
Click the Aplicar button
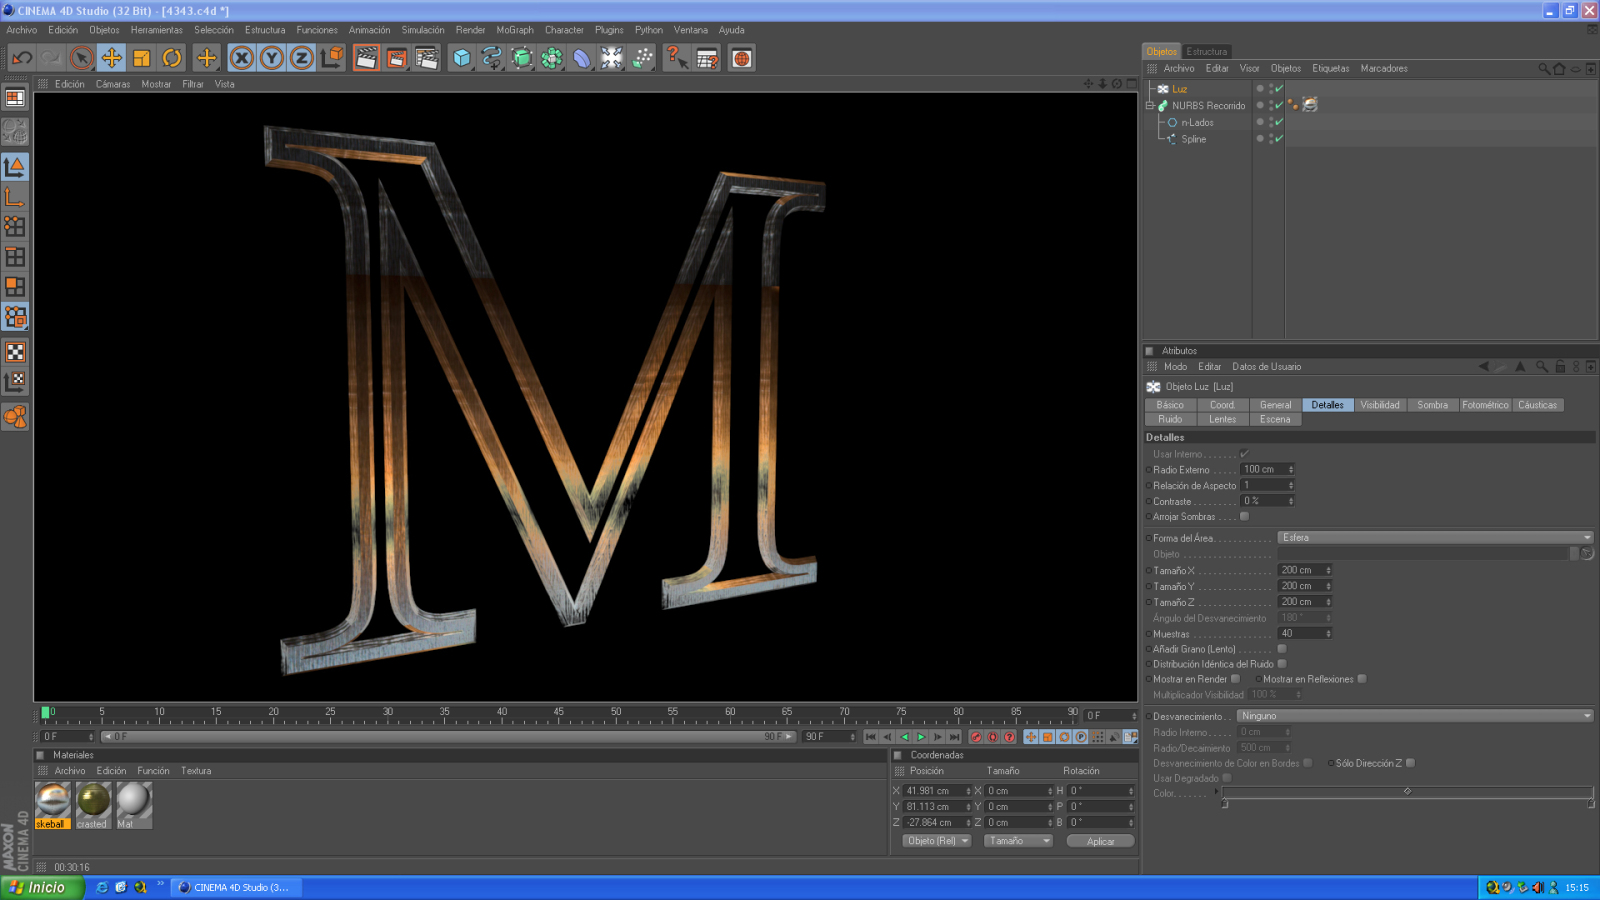click(1100, 841)
